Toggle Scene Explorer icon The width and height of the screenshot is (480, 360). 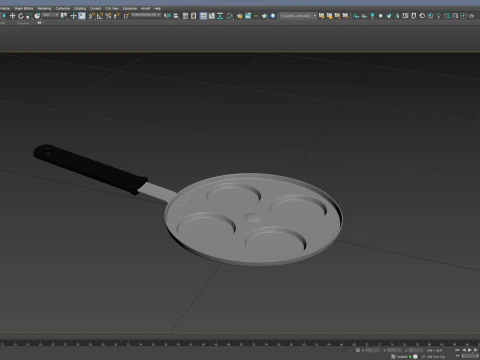pyautogui.click(x=185, y=16)
